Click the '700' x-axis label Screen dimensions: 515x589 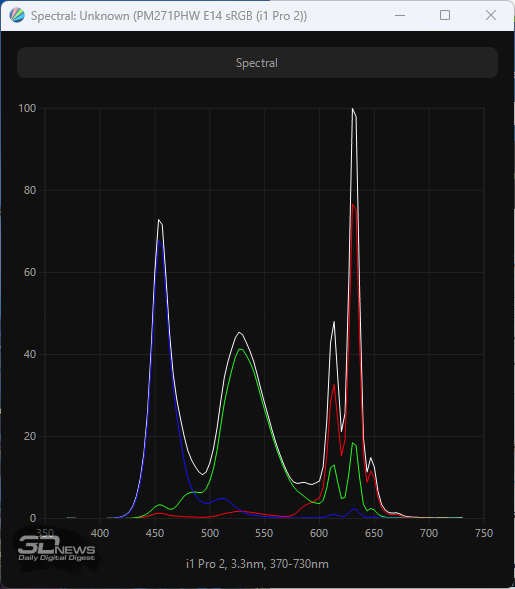429,533
